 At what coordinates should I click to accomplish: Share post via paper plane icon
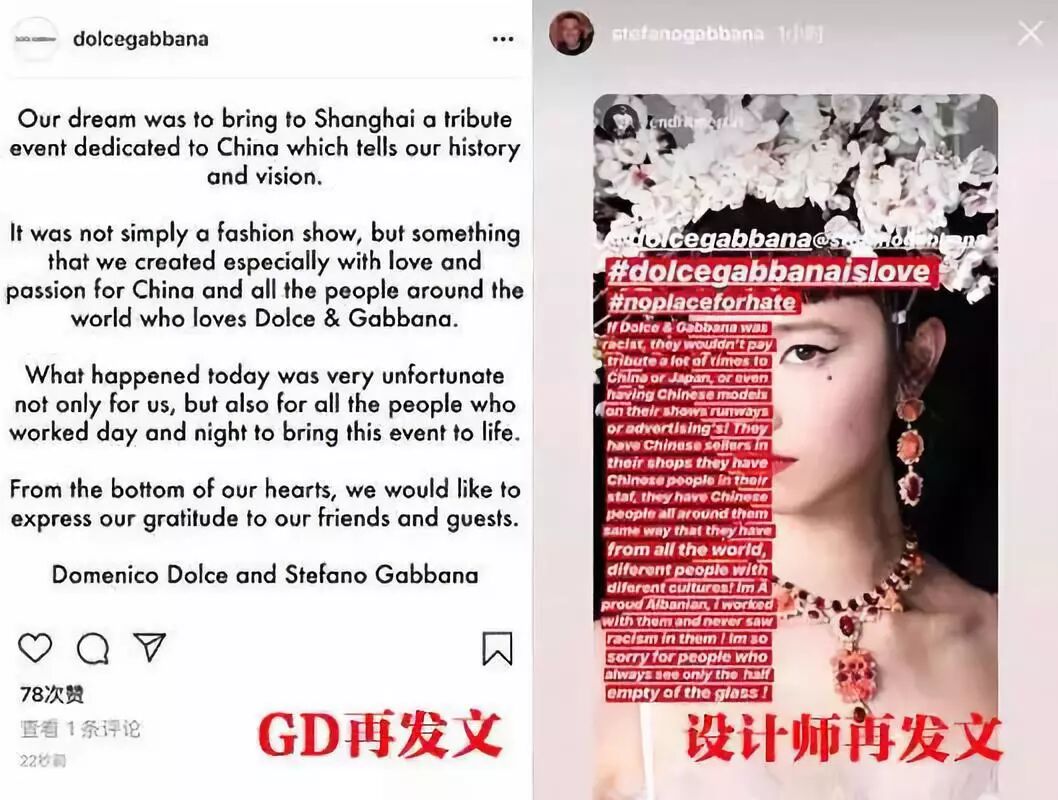[150, 647]
